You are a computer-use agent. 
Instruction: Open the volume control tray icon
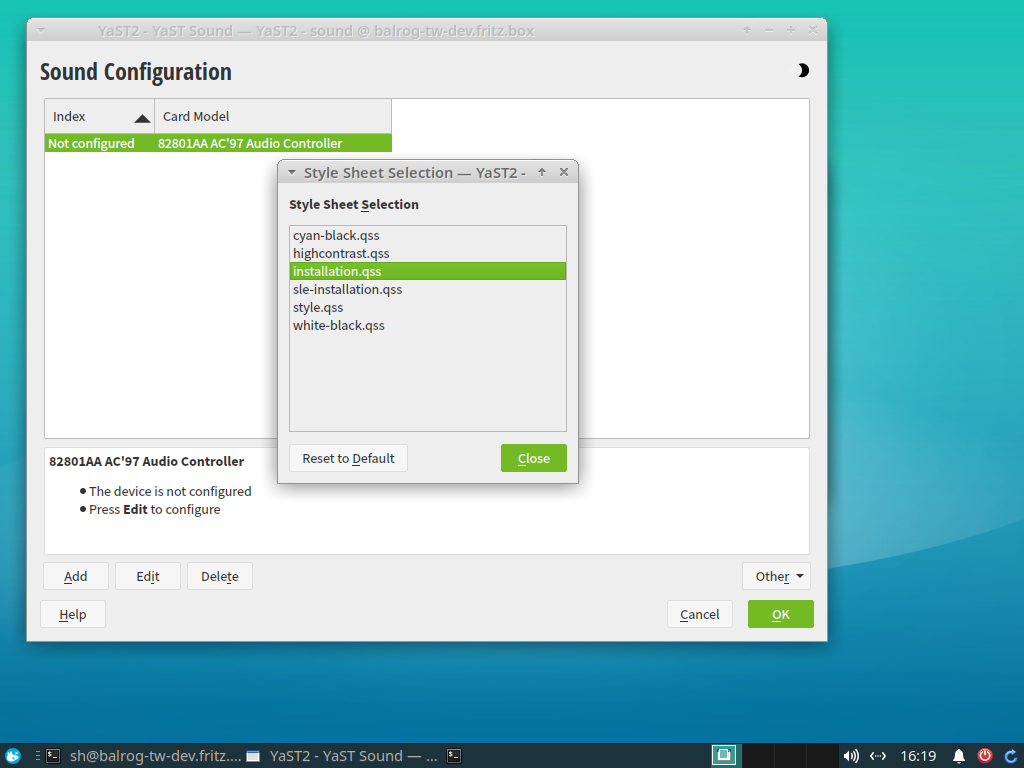tap(850, 756)
